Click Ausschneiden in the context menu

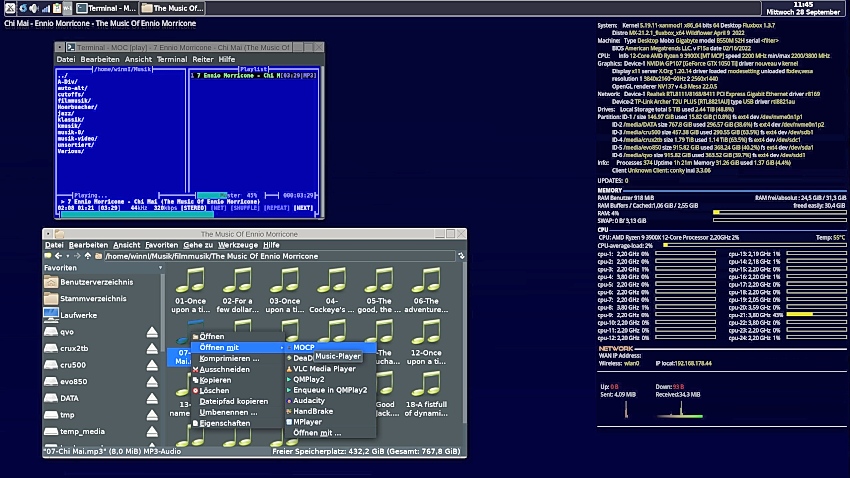point(224,369)
